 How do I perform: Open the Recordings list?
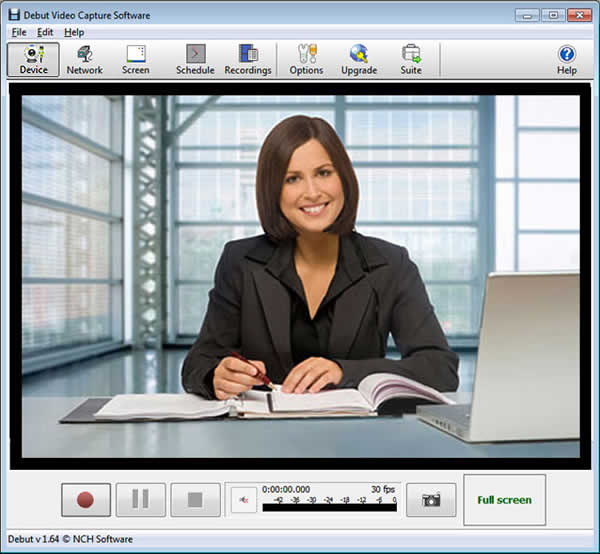tap(247, 59)
